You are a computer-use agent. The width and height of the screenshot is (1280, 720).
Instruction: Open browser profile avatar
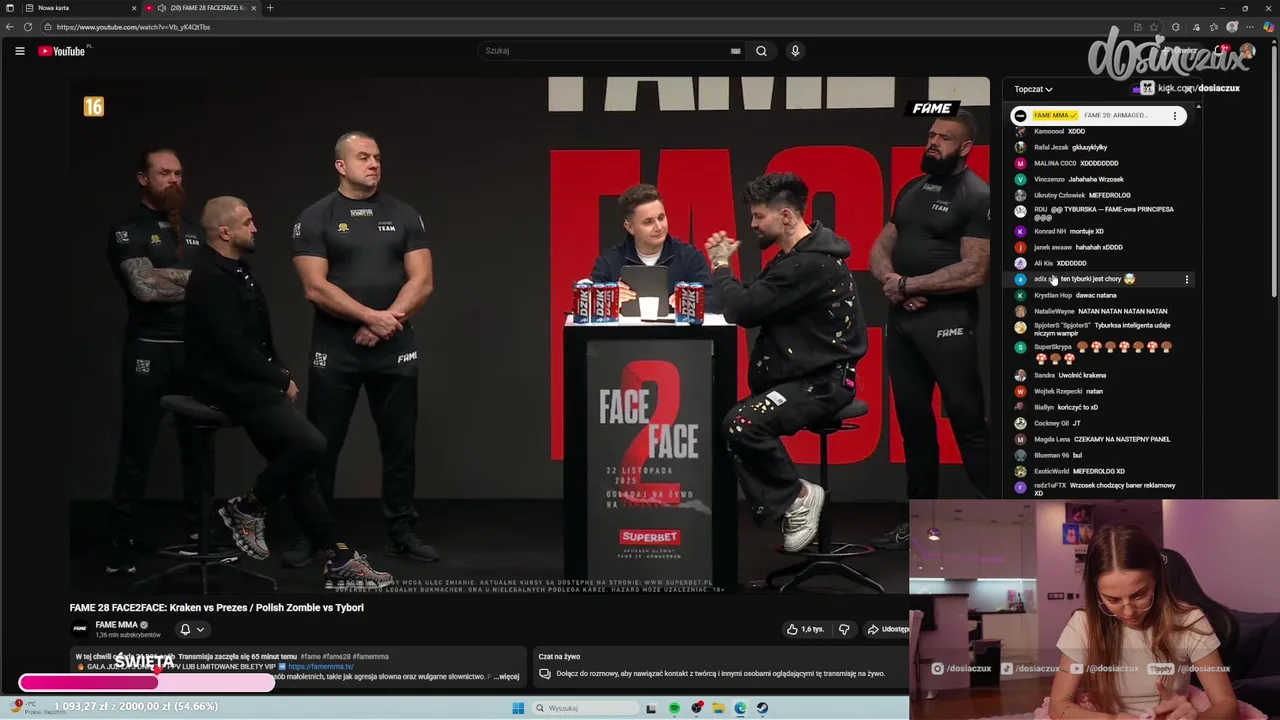(x=1232, y=27)
